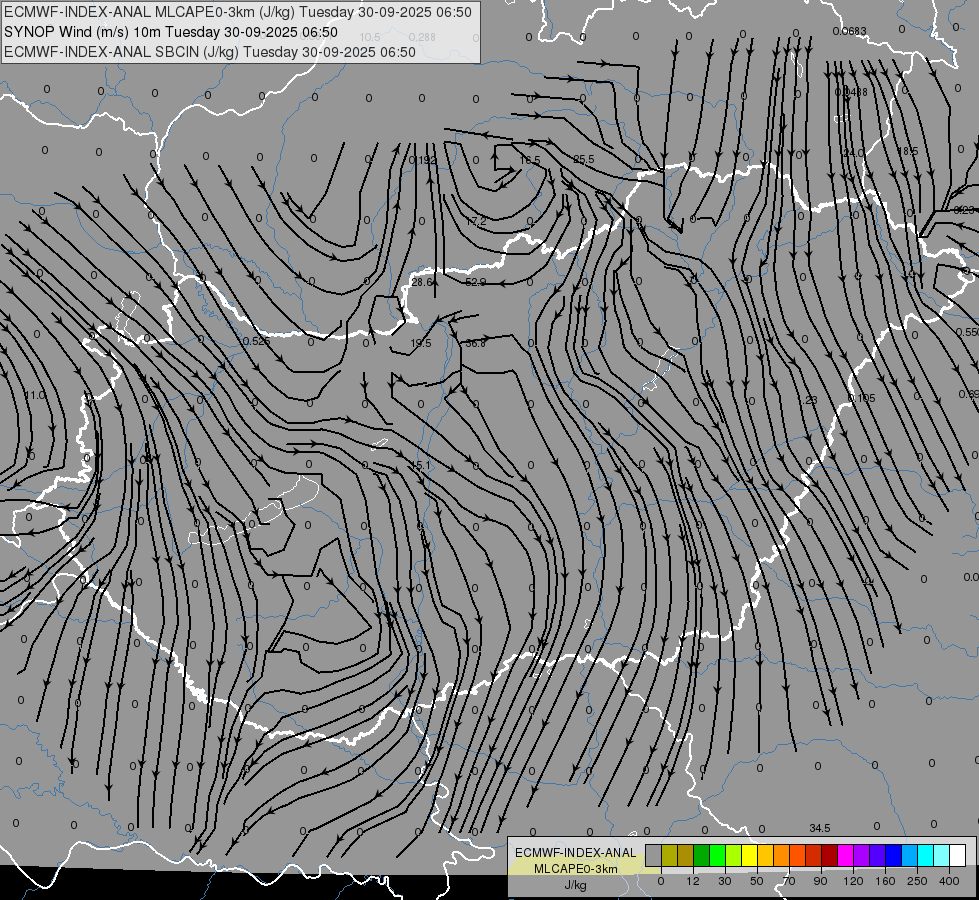Select the violet-purple legend swatch

tap(862, 855)
